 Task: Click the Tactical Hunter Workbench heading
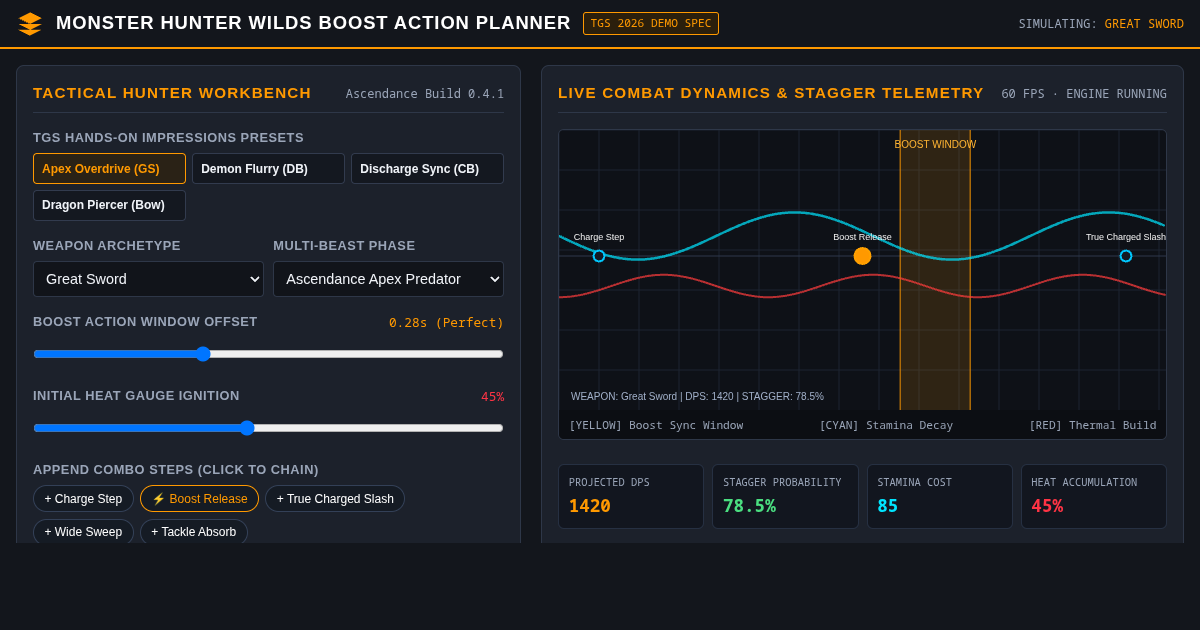pos(172,93)
